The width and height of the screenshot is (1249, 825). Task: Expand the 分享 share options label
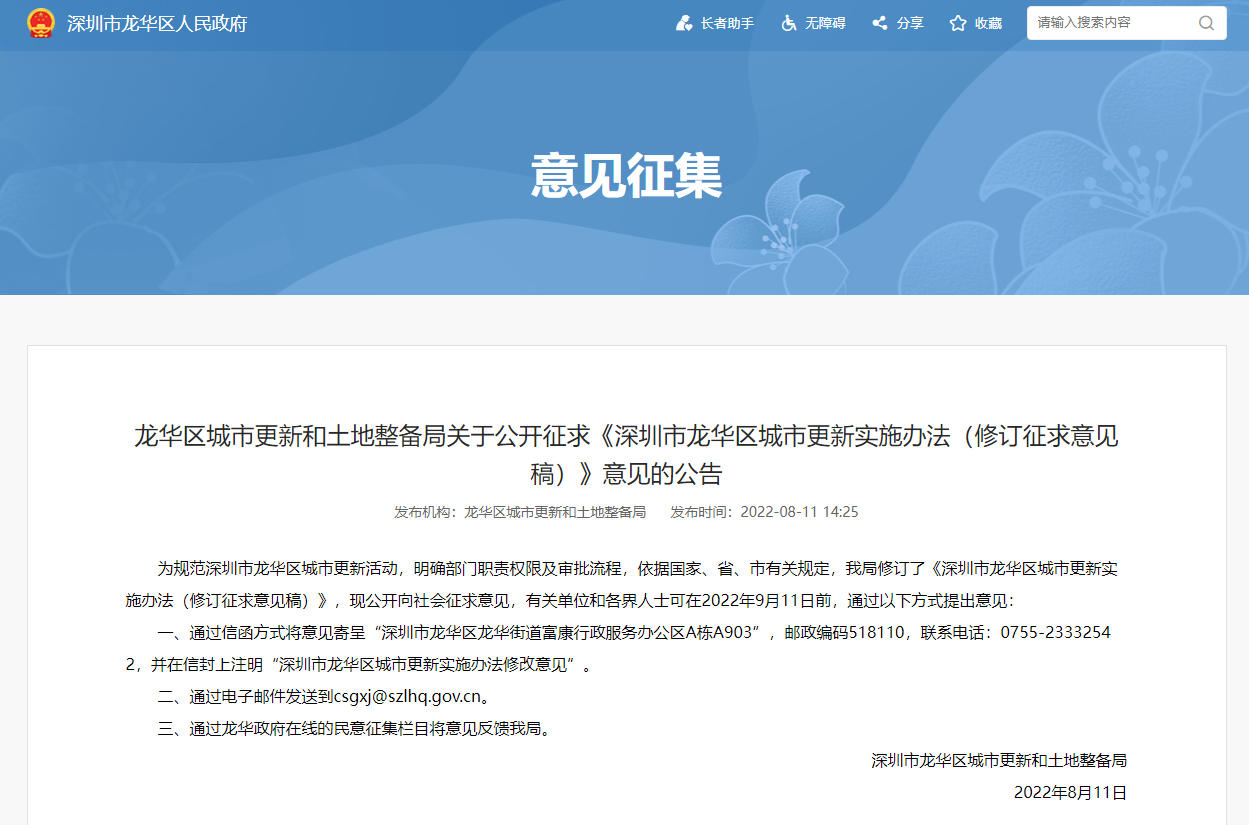pos(910,23)
